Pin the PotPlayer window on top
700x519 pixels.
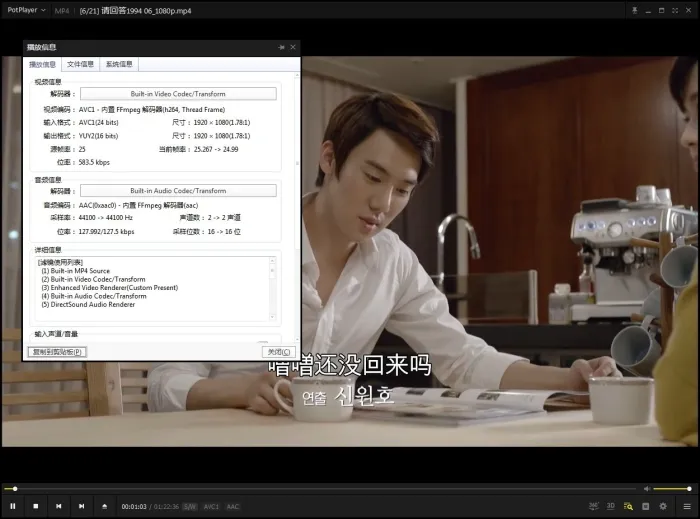coord(634,10)
